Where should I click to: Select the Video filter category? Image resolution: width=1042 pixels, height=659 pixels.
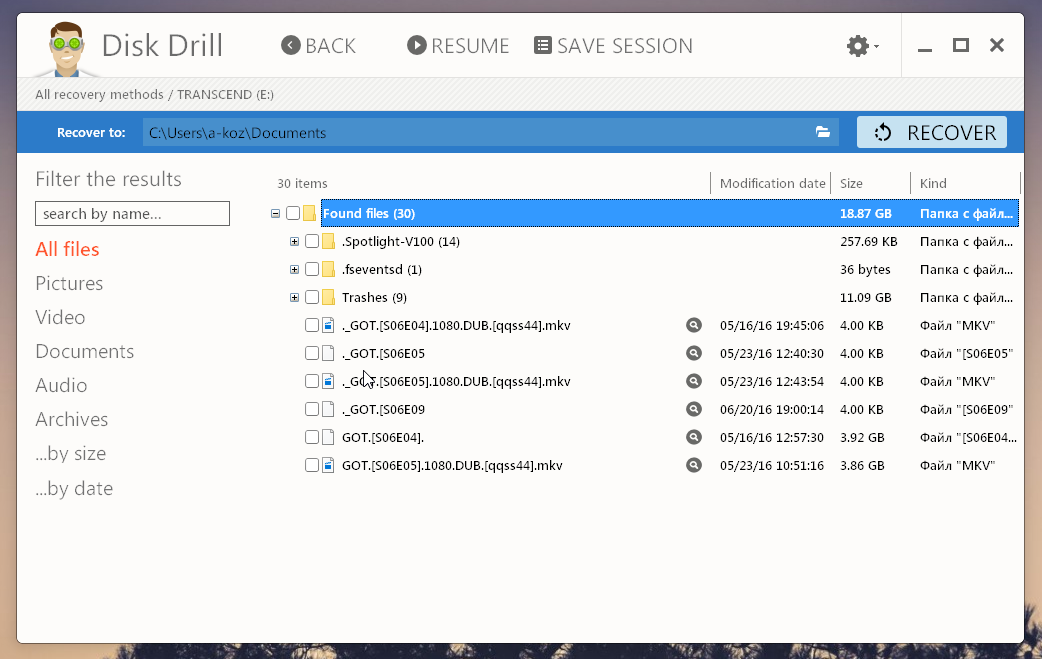(x=60, y=317)
